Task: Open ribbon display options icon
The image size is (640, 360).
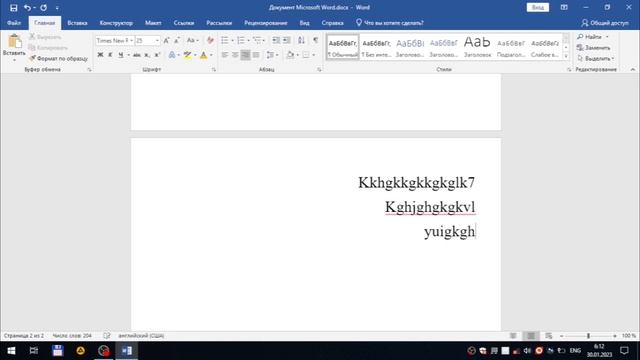Action: (x=564, y=7)
